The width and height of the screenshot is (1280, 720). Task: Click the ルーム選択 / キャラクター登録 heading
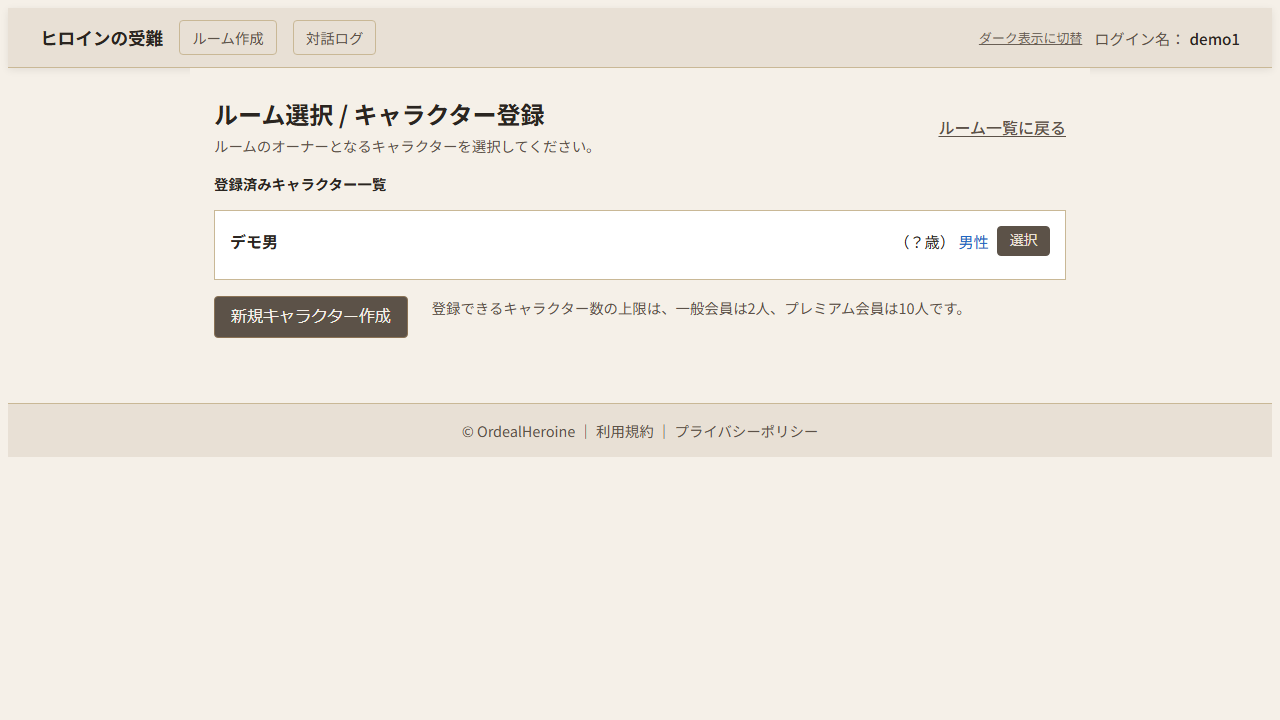(379, 115)
